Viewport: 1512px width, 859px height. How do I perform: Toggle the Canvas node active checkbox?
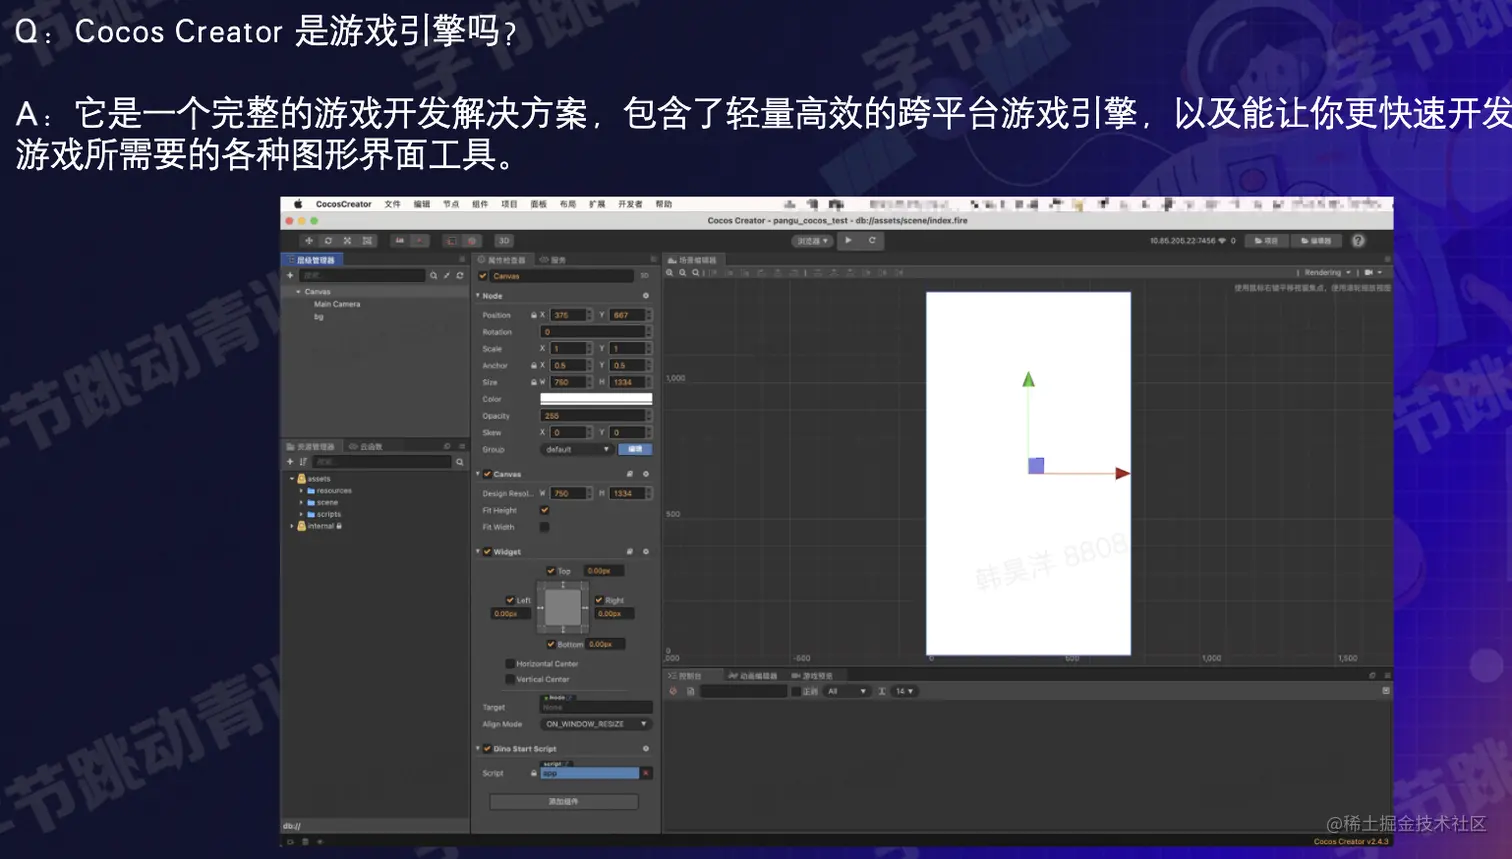(x=483, y=276)
